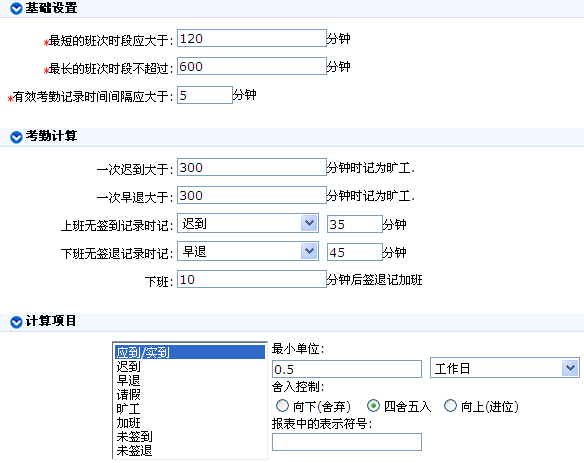Collapse the 考勤计算 section arrow icon
Image resolution: width=584 pixels, height=463 pixels.
[16, 137]
